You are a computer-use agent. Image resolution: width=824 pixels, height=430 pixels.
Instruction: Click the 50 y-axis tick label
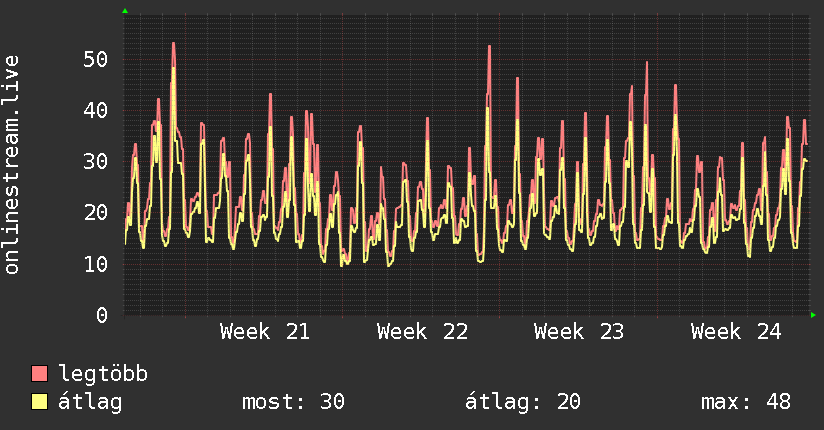point(96,59)
